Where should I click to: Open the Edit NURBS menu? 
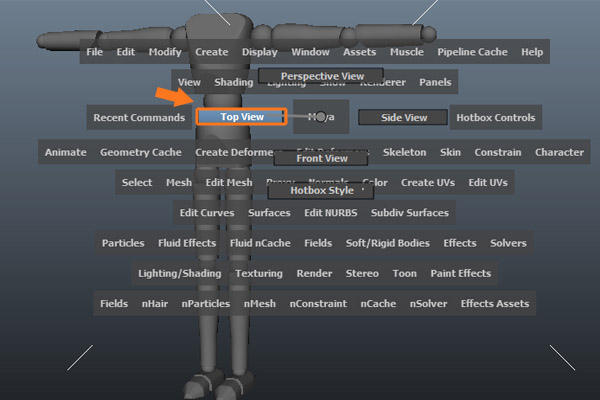click(x=331, y=212)
